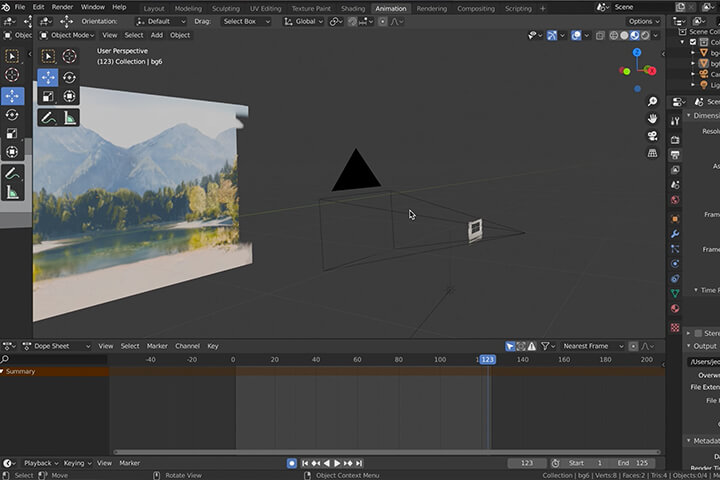
Task: Click the 123 playhead marker
Action: click(487, 360)
